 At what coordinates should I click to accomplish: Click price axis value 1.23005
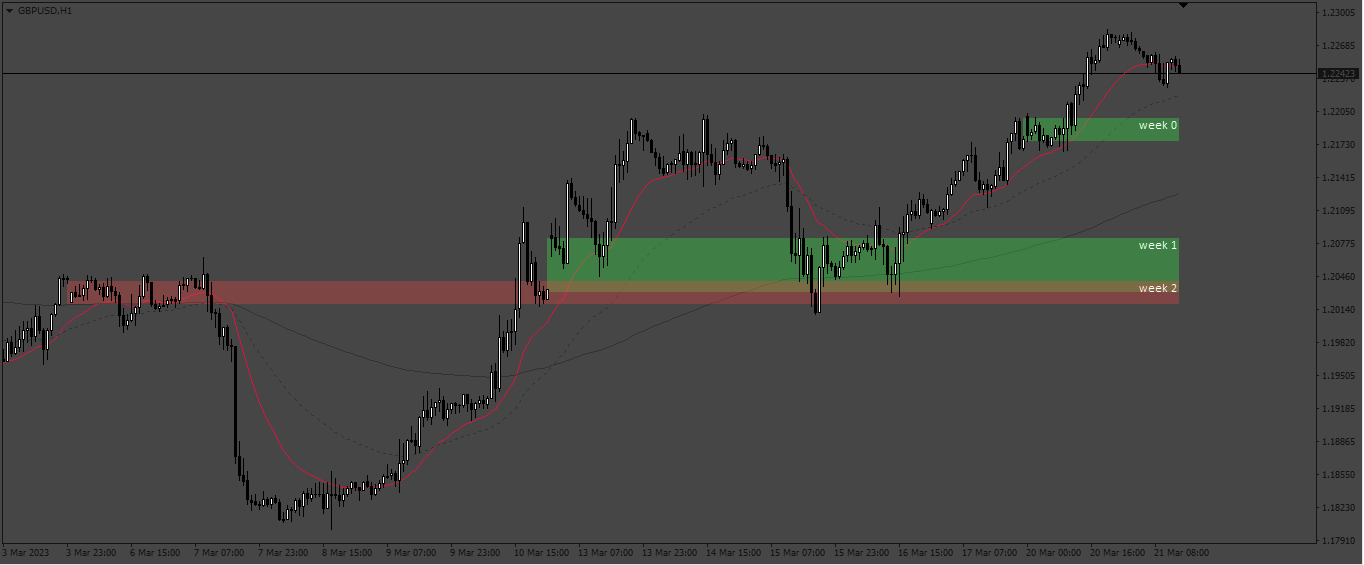click(1338, 12)
